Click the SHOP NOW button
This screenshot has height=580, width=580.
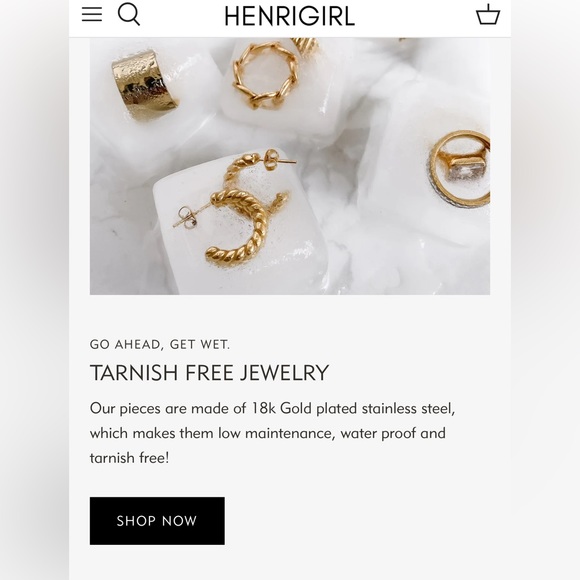[157, 520]
